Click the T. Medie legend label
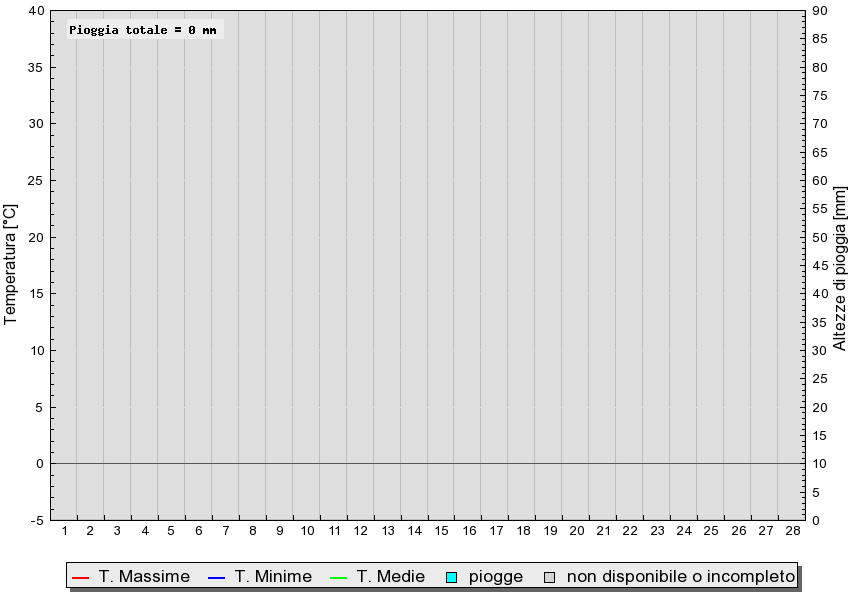865x600 pixels. pyautogui.click(x=390, y=577)
